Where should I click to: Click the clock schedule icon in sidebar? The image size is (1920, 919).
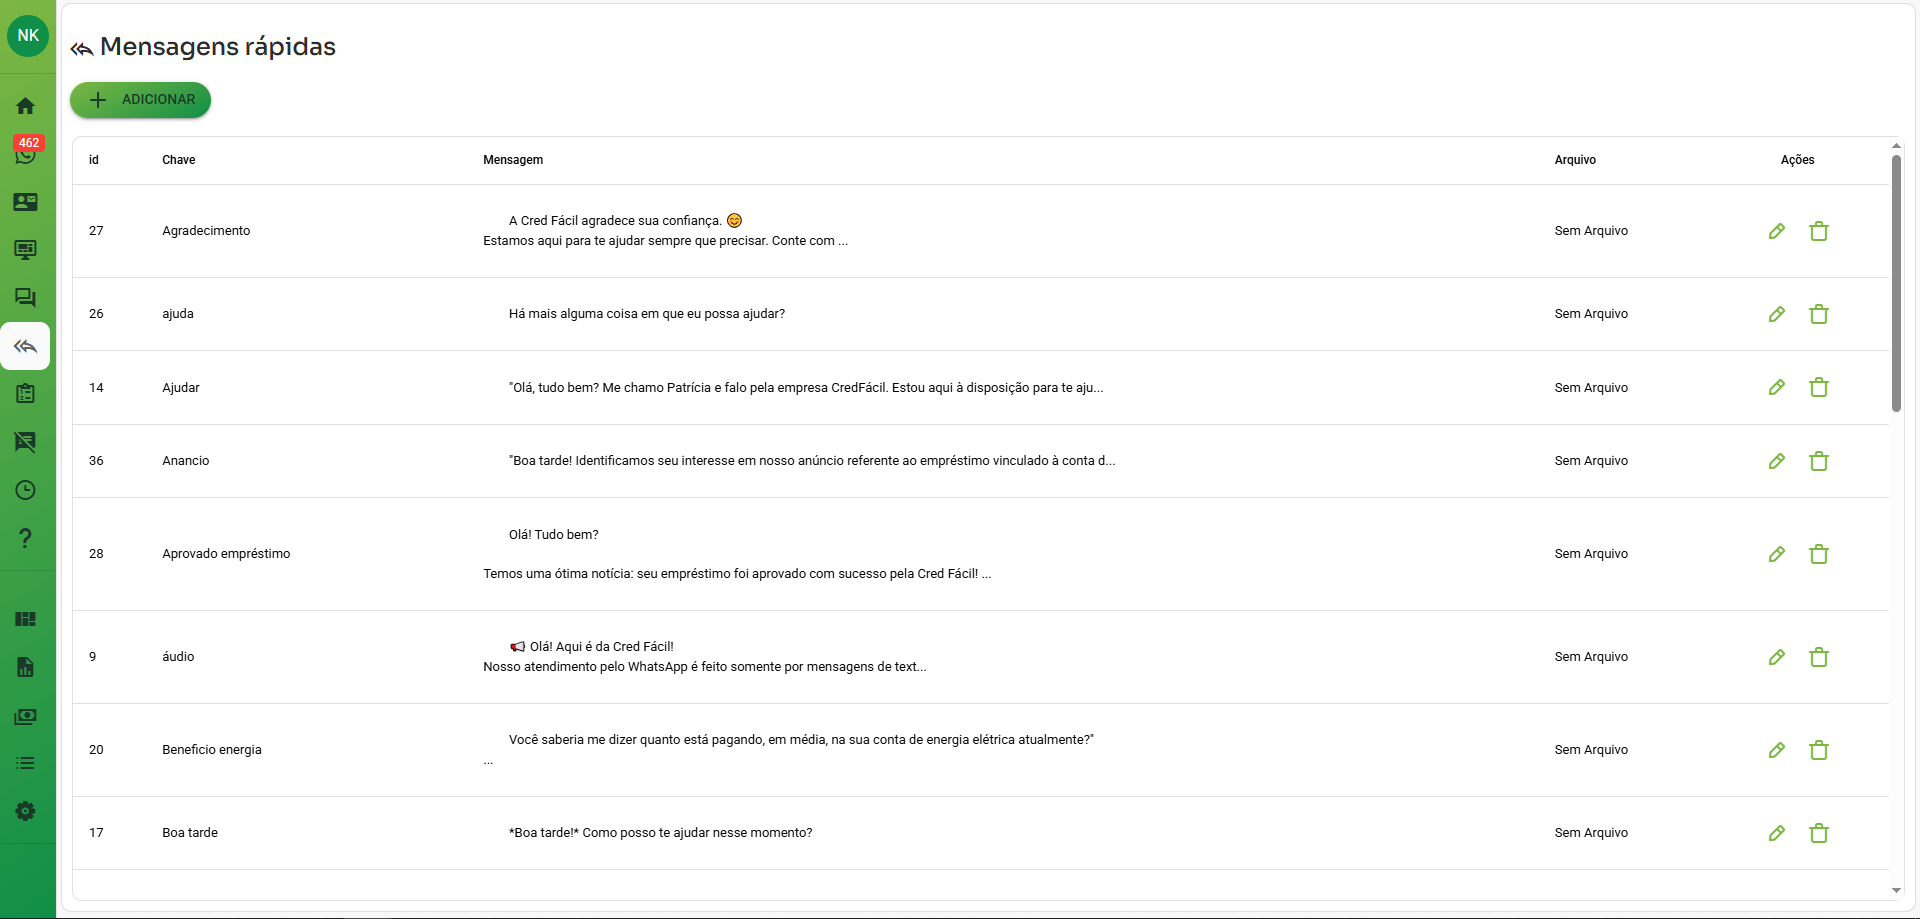26,490
